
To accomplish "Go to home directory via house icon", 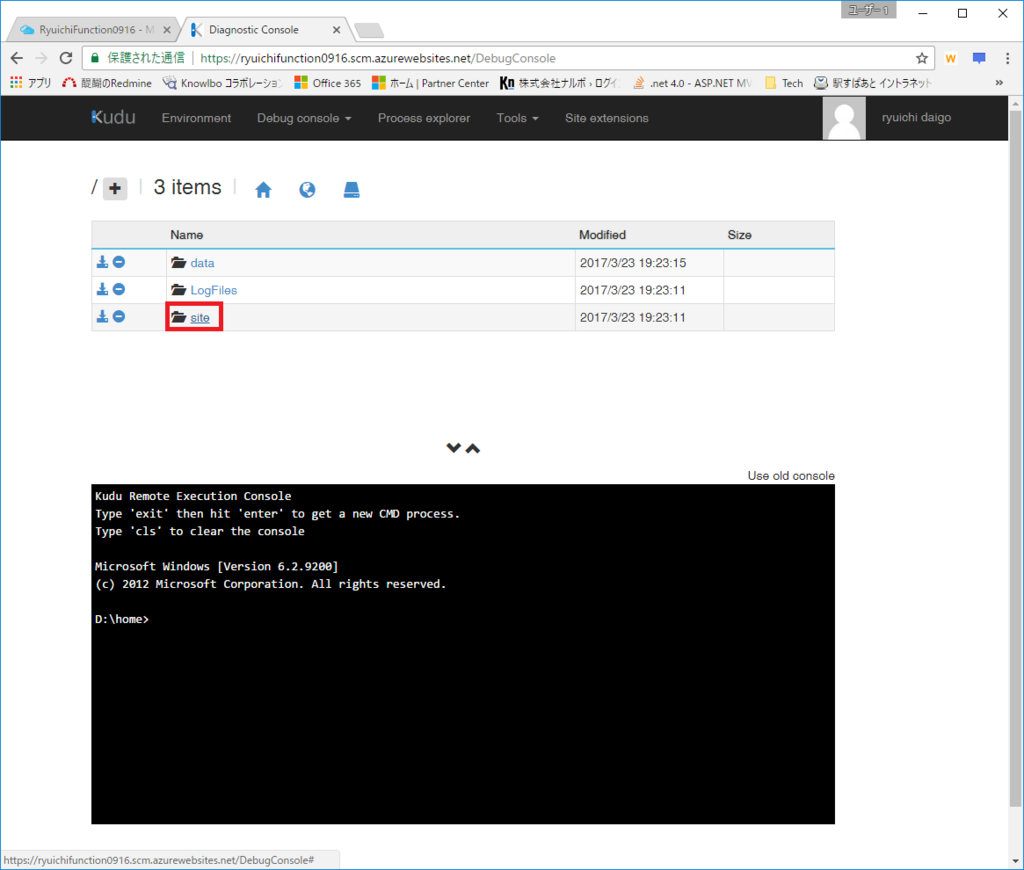I will [263, 190].
